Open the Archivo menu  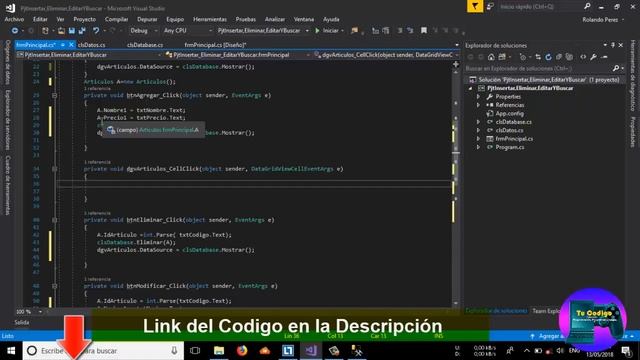pyautogui.click(x=14, y=19)
